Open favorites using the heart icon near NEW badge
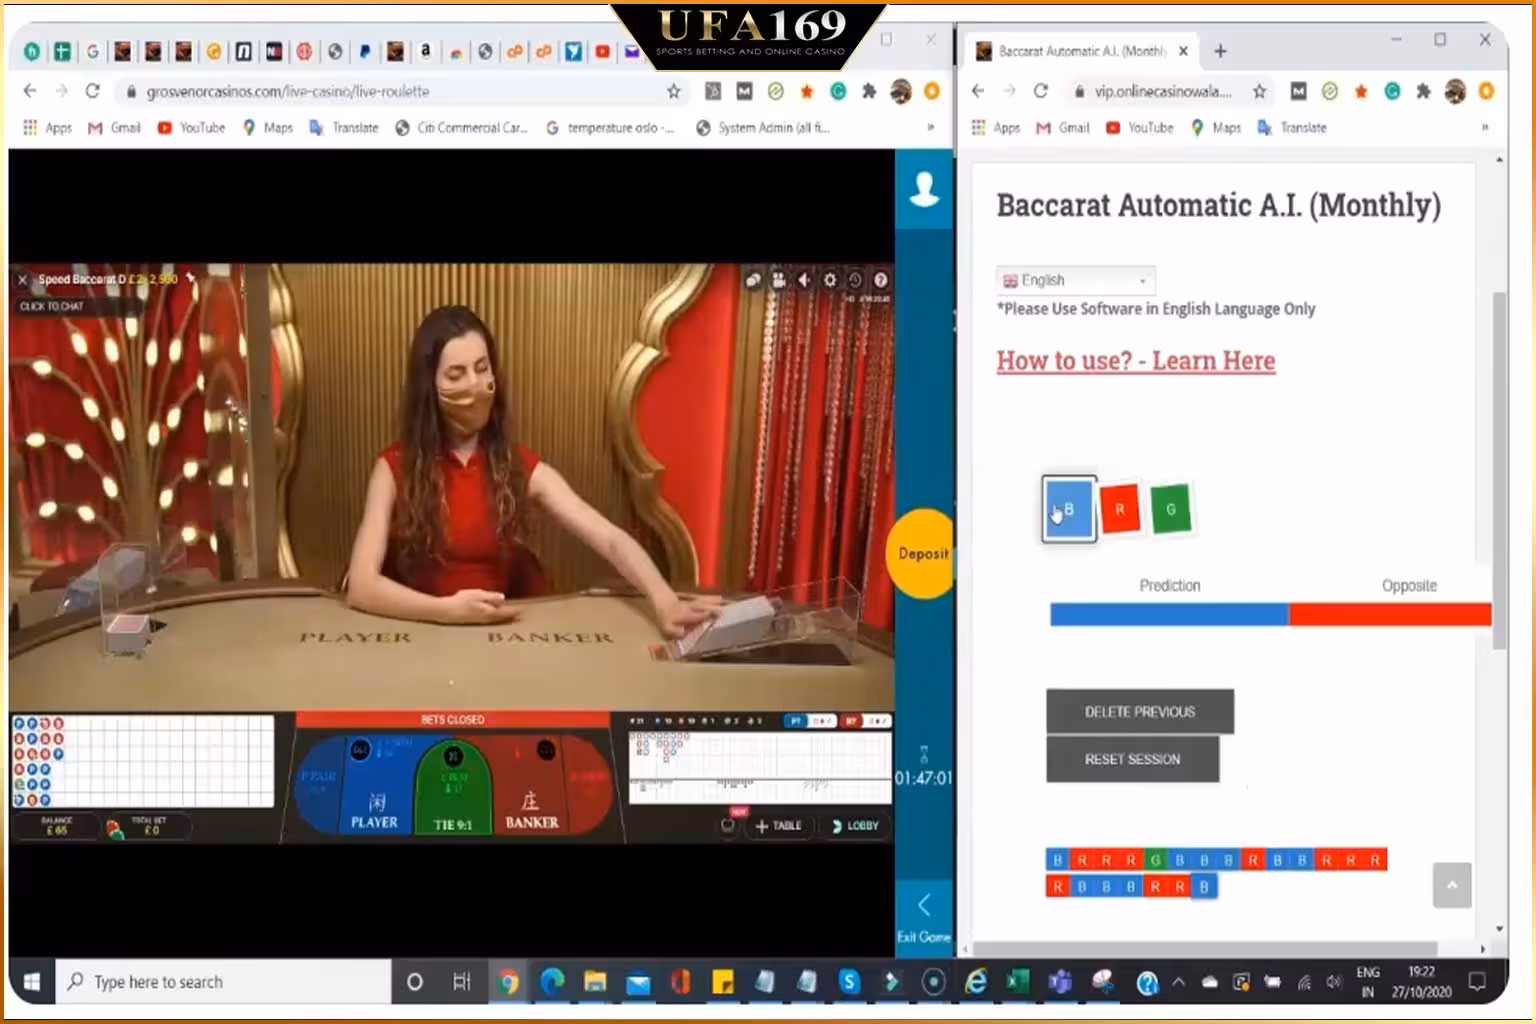The image size is (1536, 1024). click(727, 824)
